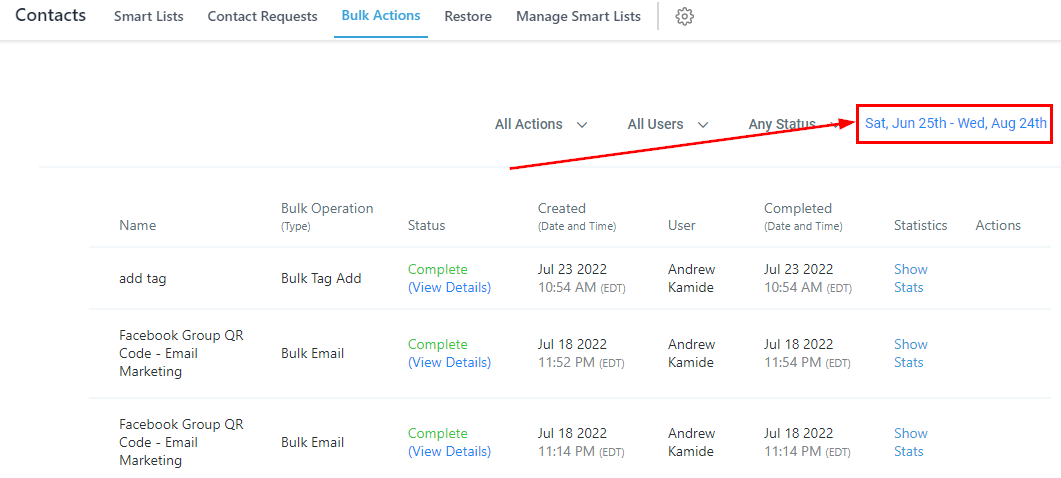Open the settings gear icon
Screen dimensions: 1061x478
click(684, 17)
